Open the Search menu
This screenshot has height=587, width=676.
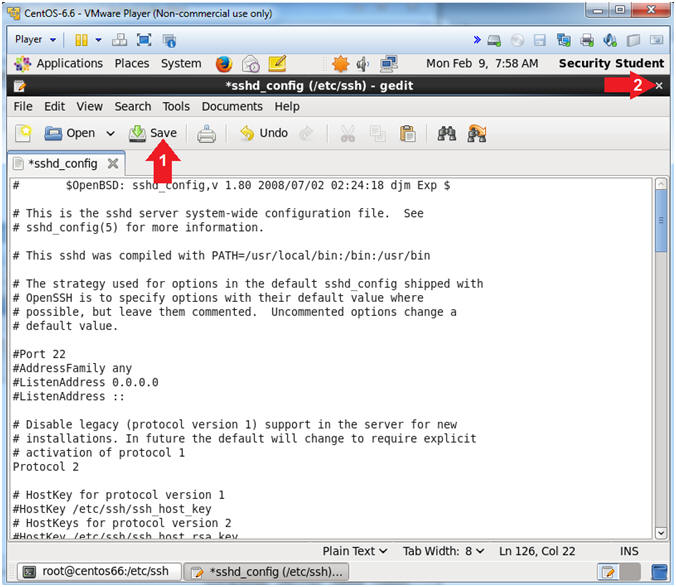(133, 106)
